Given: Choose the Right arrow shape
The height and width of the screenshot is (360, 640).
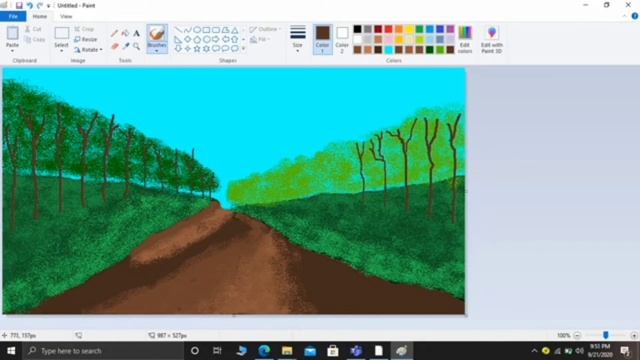Looking at the screenshot, I should tap(216, 40).
